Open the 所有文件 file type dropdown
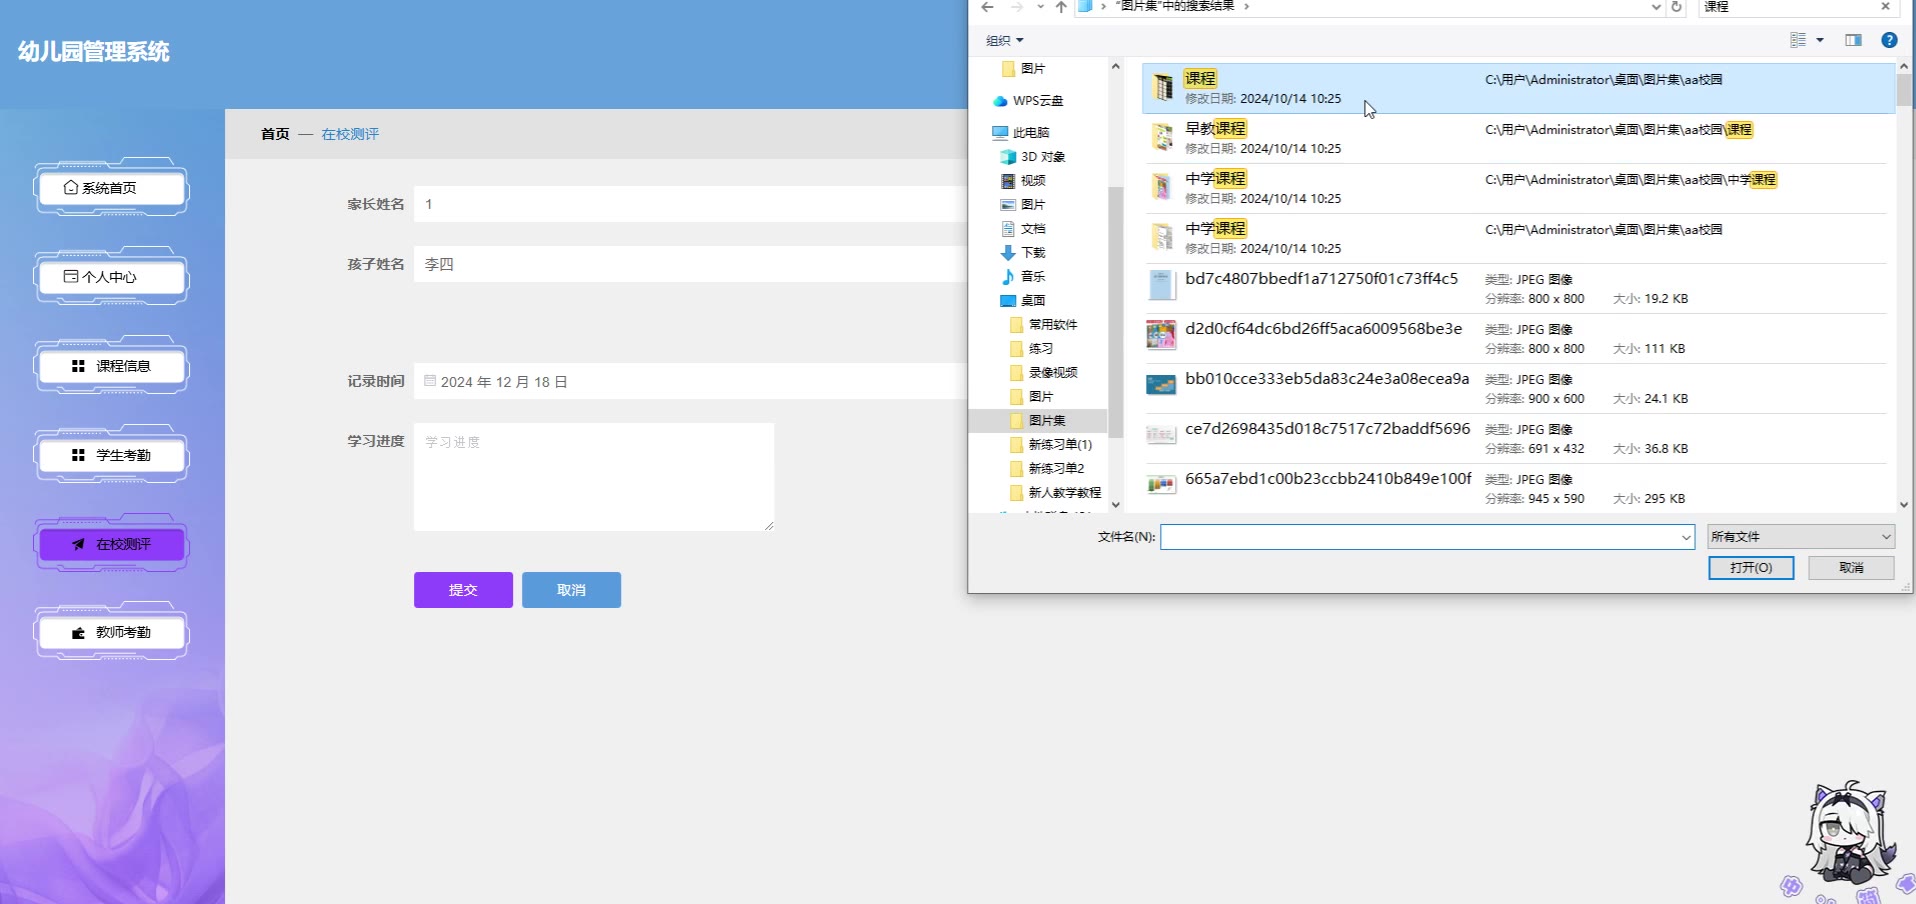 [1800, 537]
